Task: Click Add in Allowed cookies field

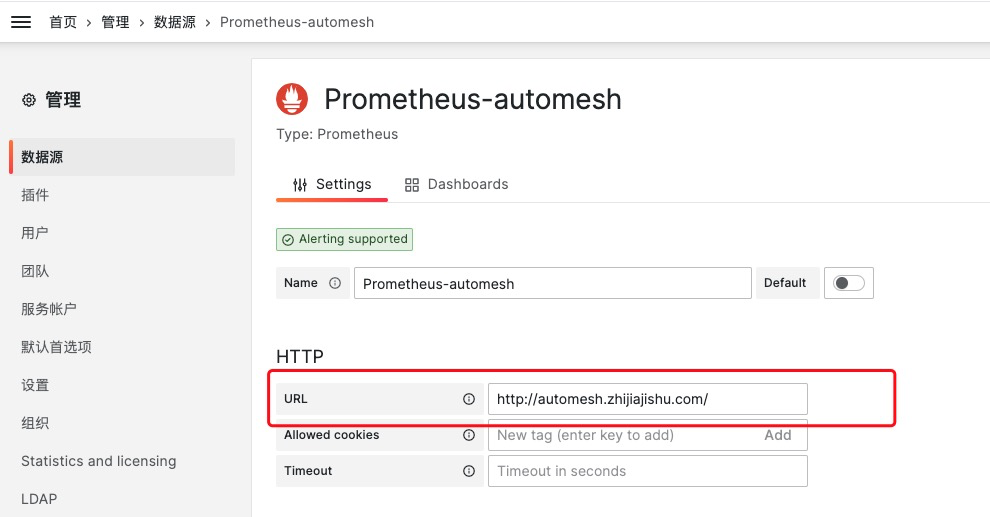Action: pyautogui.click(x=778, y=435)
